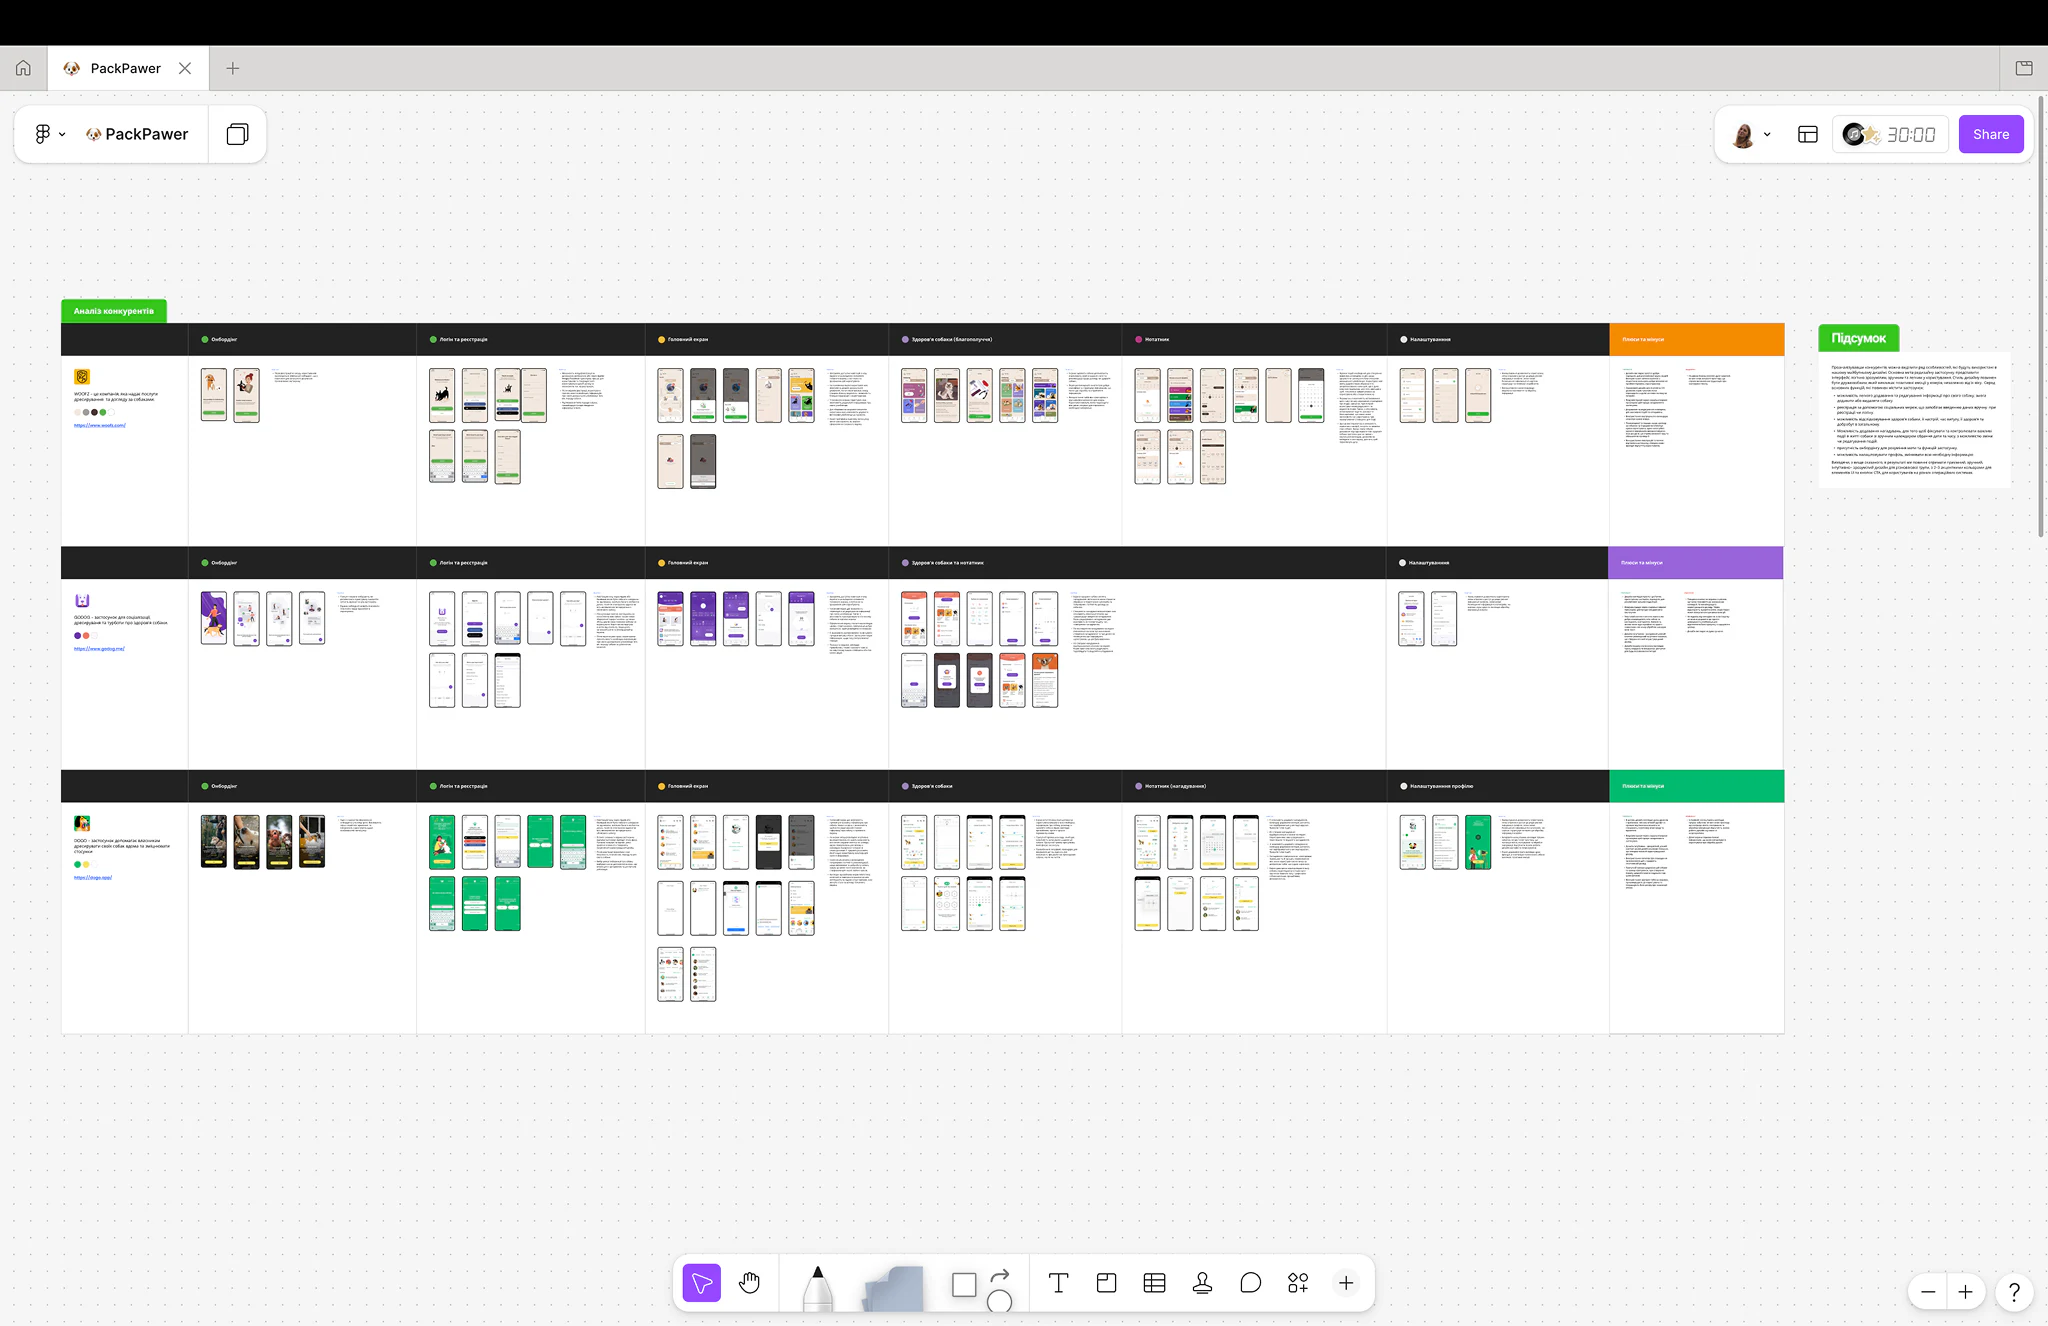This screenshot has height=1326, width=2048.
Task: Select the Move arrow tool
Action: 701,1283
